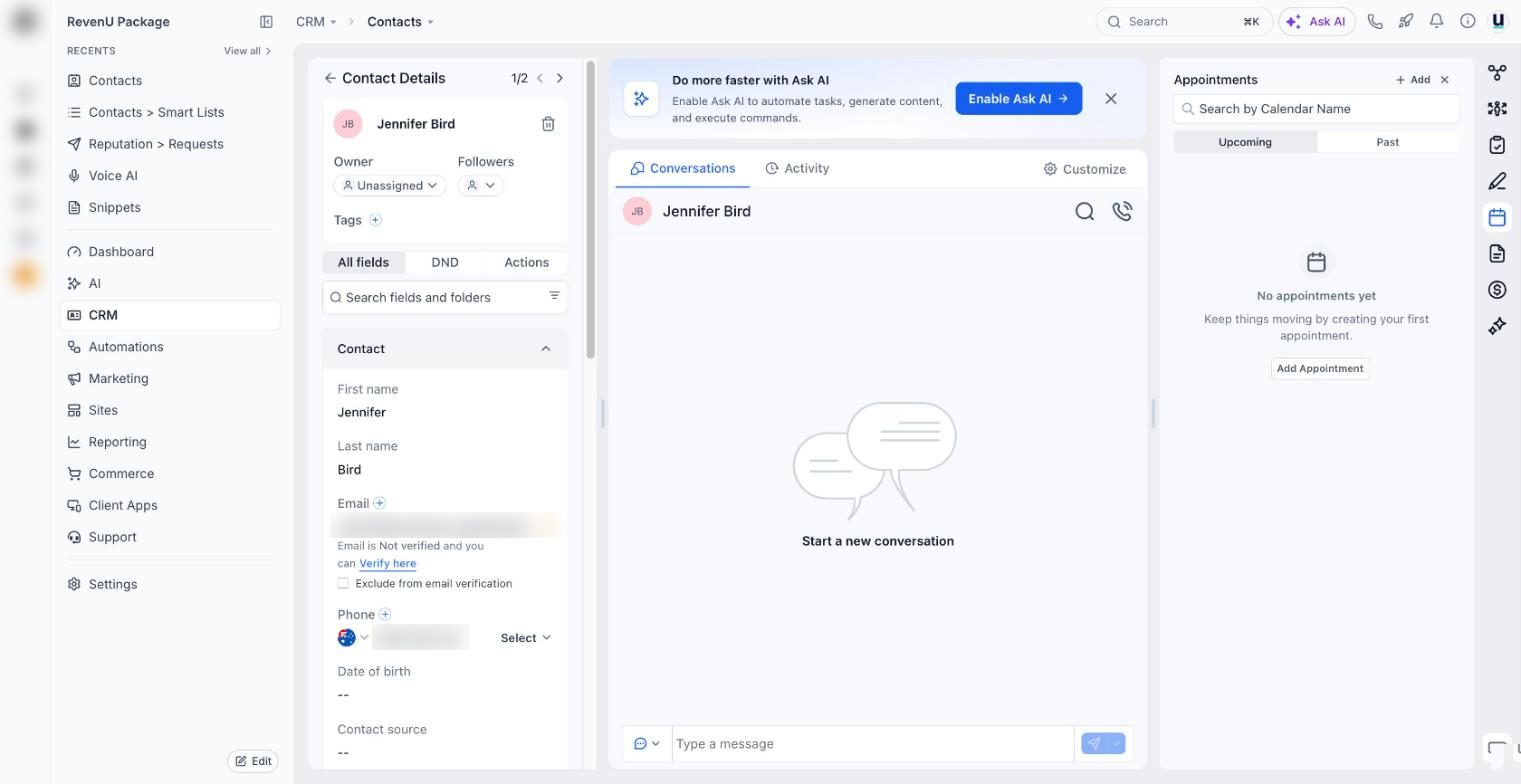Delete contact using the trash icon
Viewport: 1521px width, 784px height.
coord(548,124)
